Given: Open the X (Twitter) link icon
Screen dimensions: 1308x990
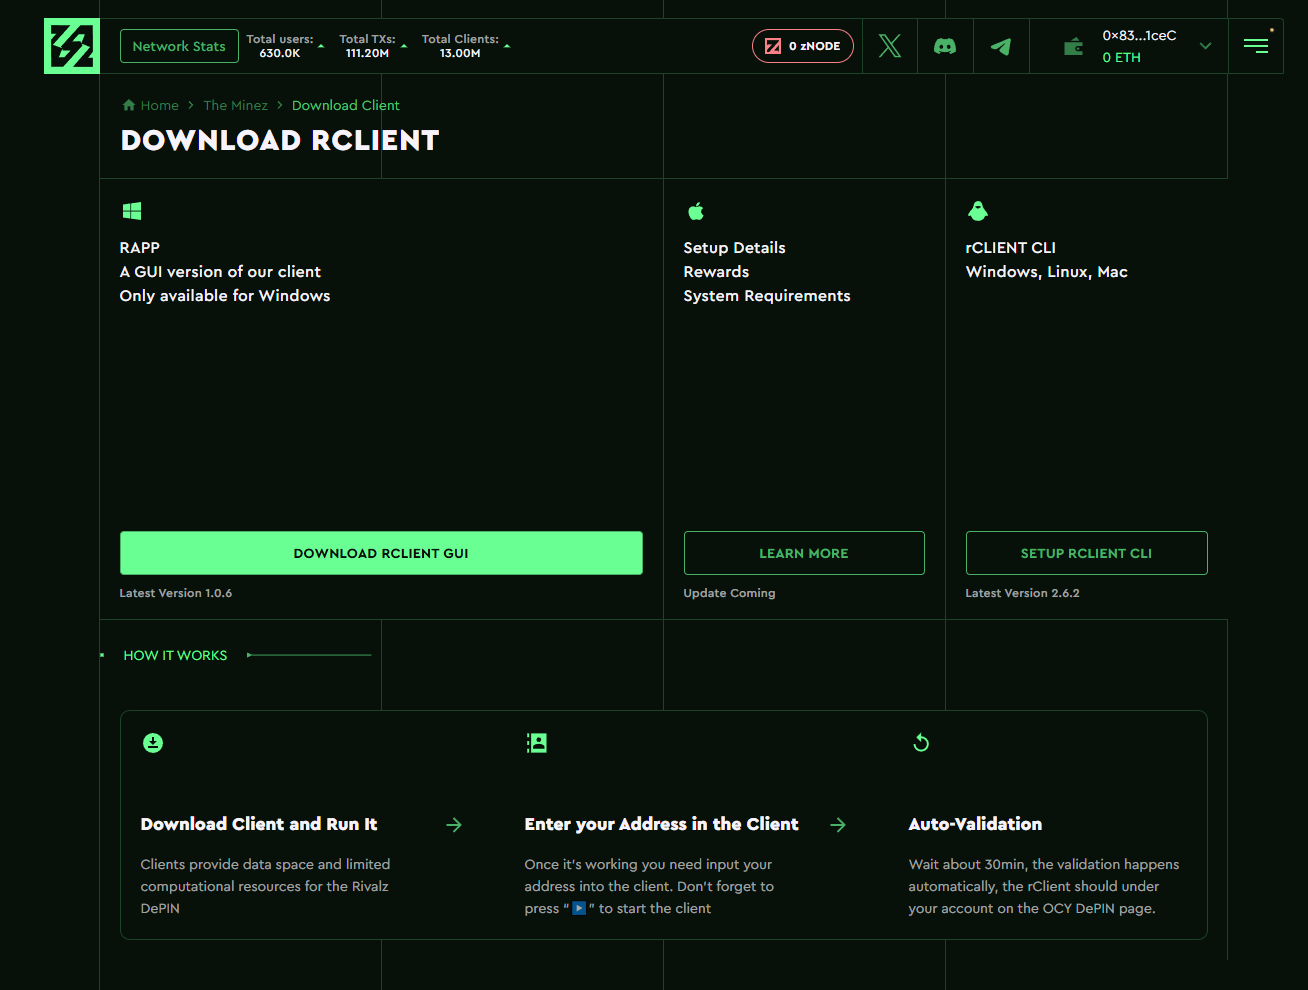Looking at the screenshot, I should 890,46.
